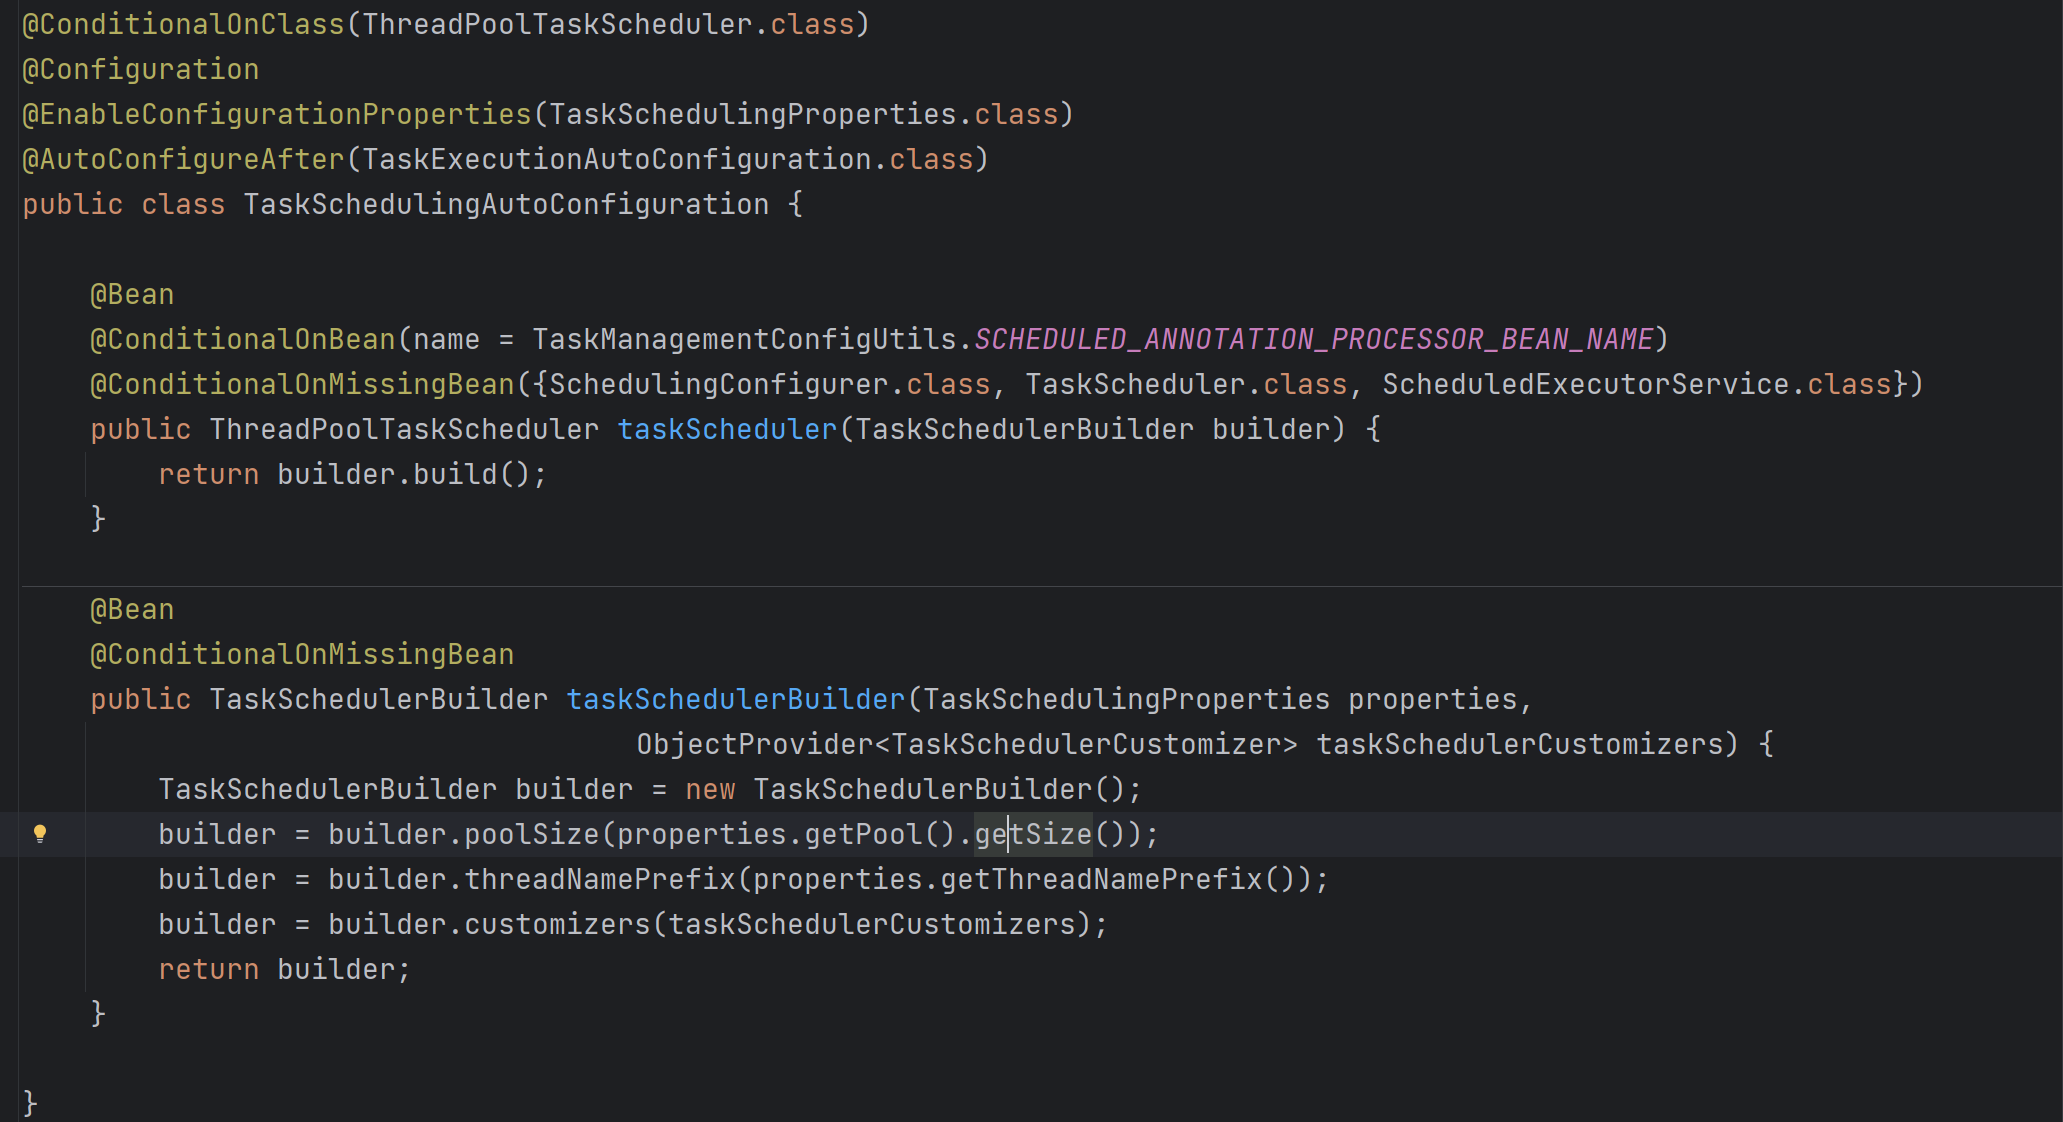The height and width of the screenshot is (1122, 2063).
Task: Click @EnableConfigurationProperties annotation
Action: click(x=277, y=114)
